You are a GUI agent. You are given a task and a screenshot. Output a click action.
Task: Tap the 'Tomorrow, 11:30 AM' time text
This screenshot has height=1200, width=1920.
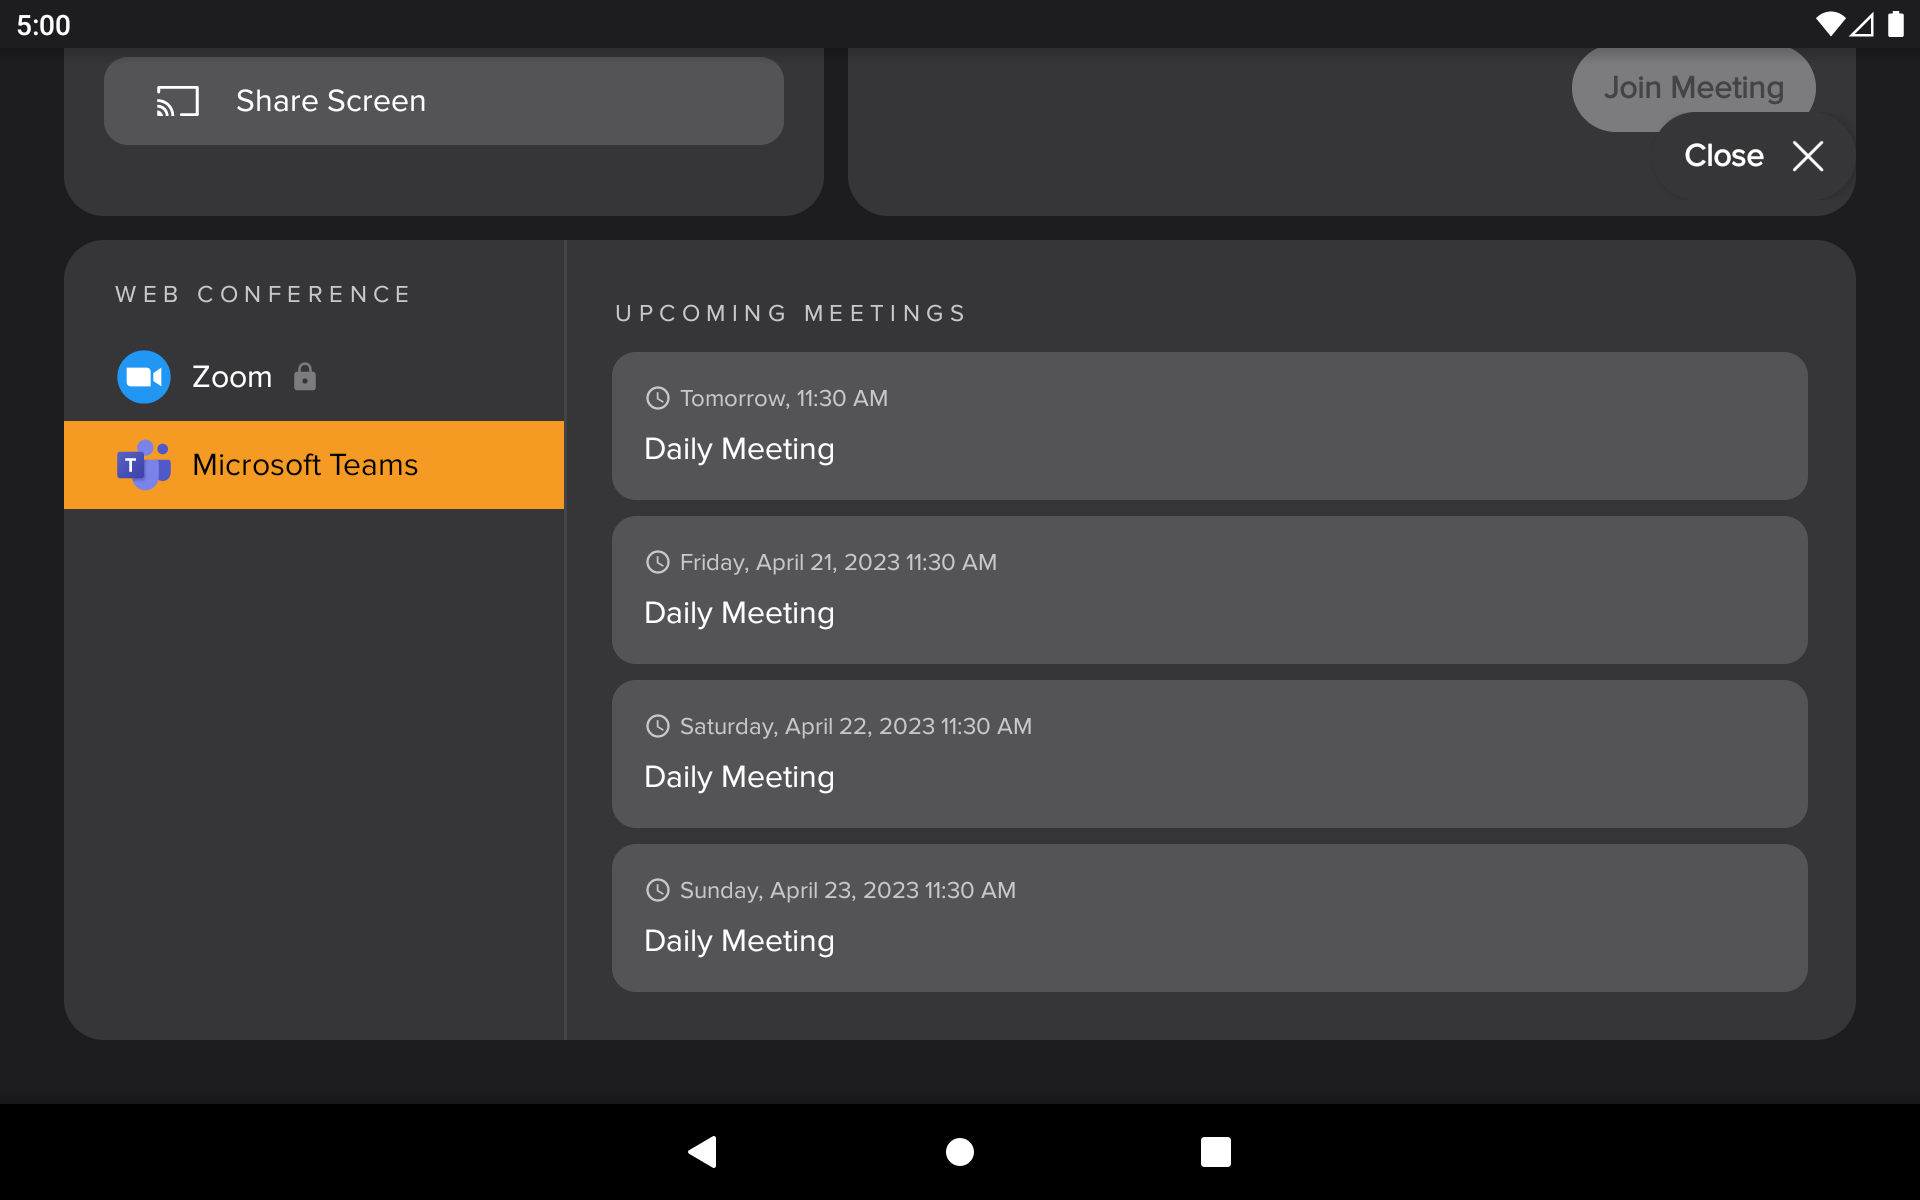pos(784,398)
